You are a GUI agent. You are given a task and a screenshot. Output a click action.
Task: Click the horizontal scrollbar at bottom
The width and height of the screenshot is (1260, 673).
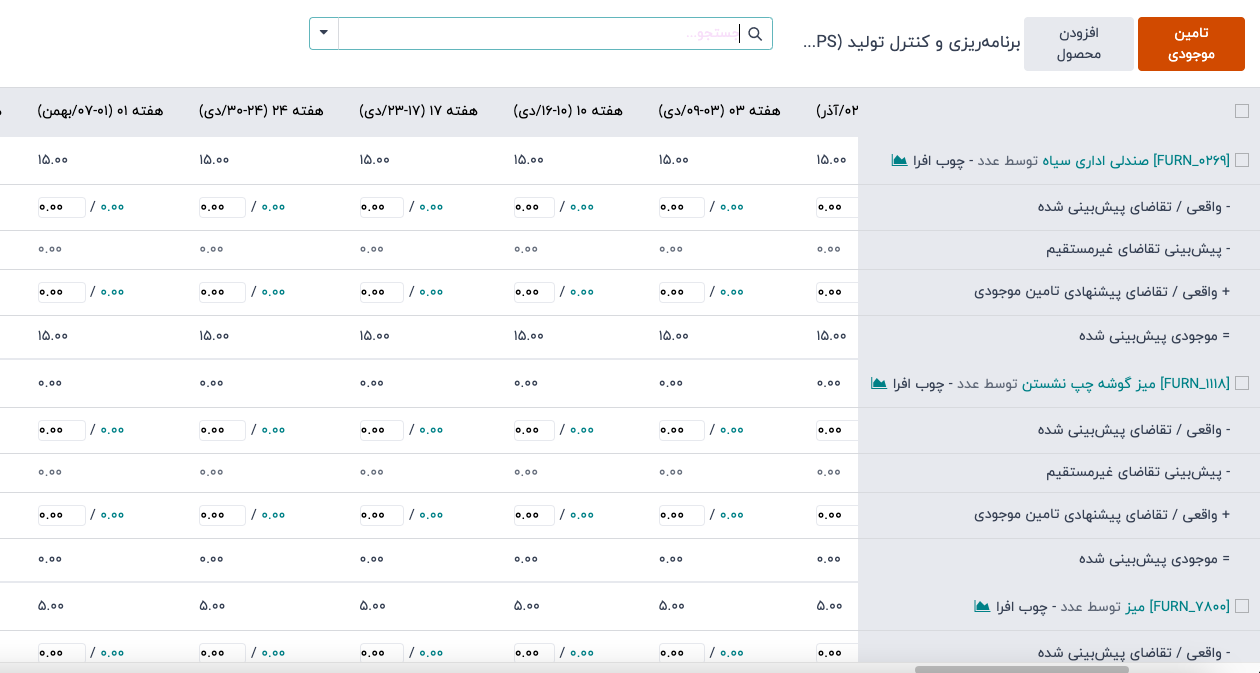point(1020,668)
